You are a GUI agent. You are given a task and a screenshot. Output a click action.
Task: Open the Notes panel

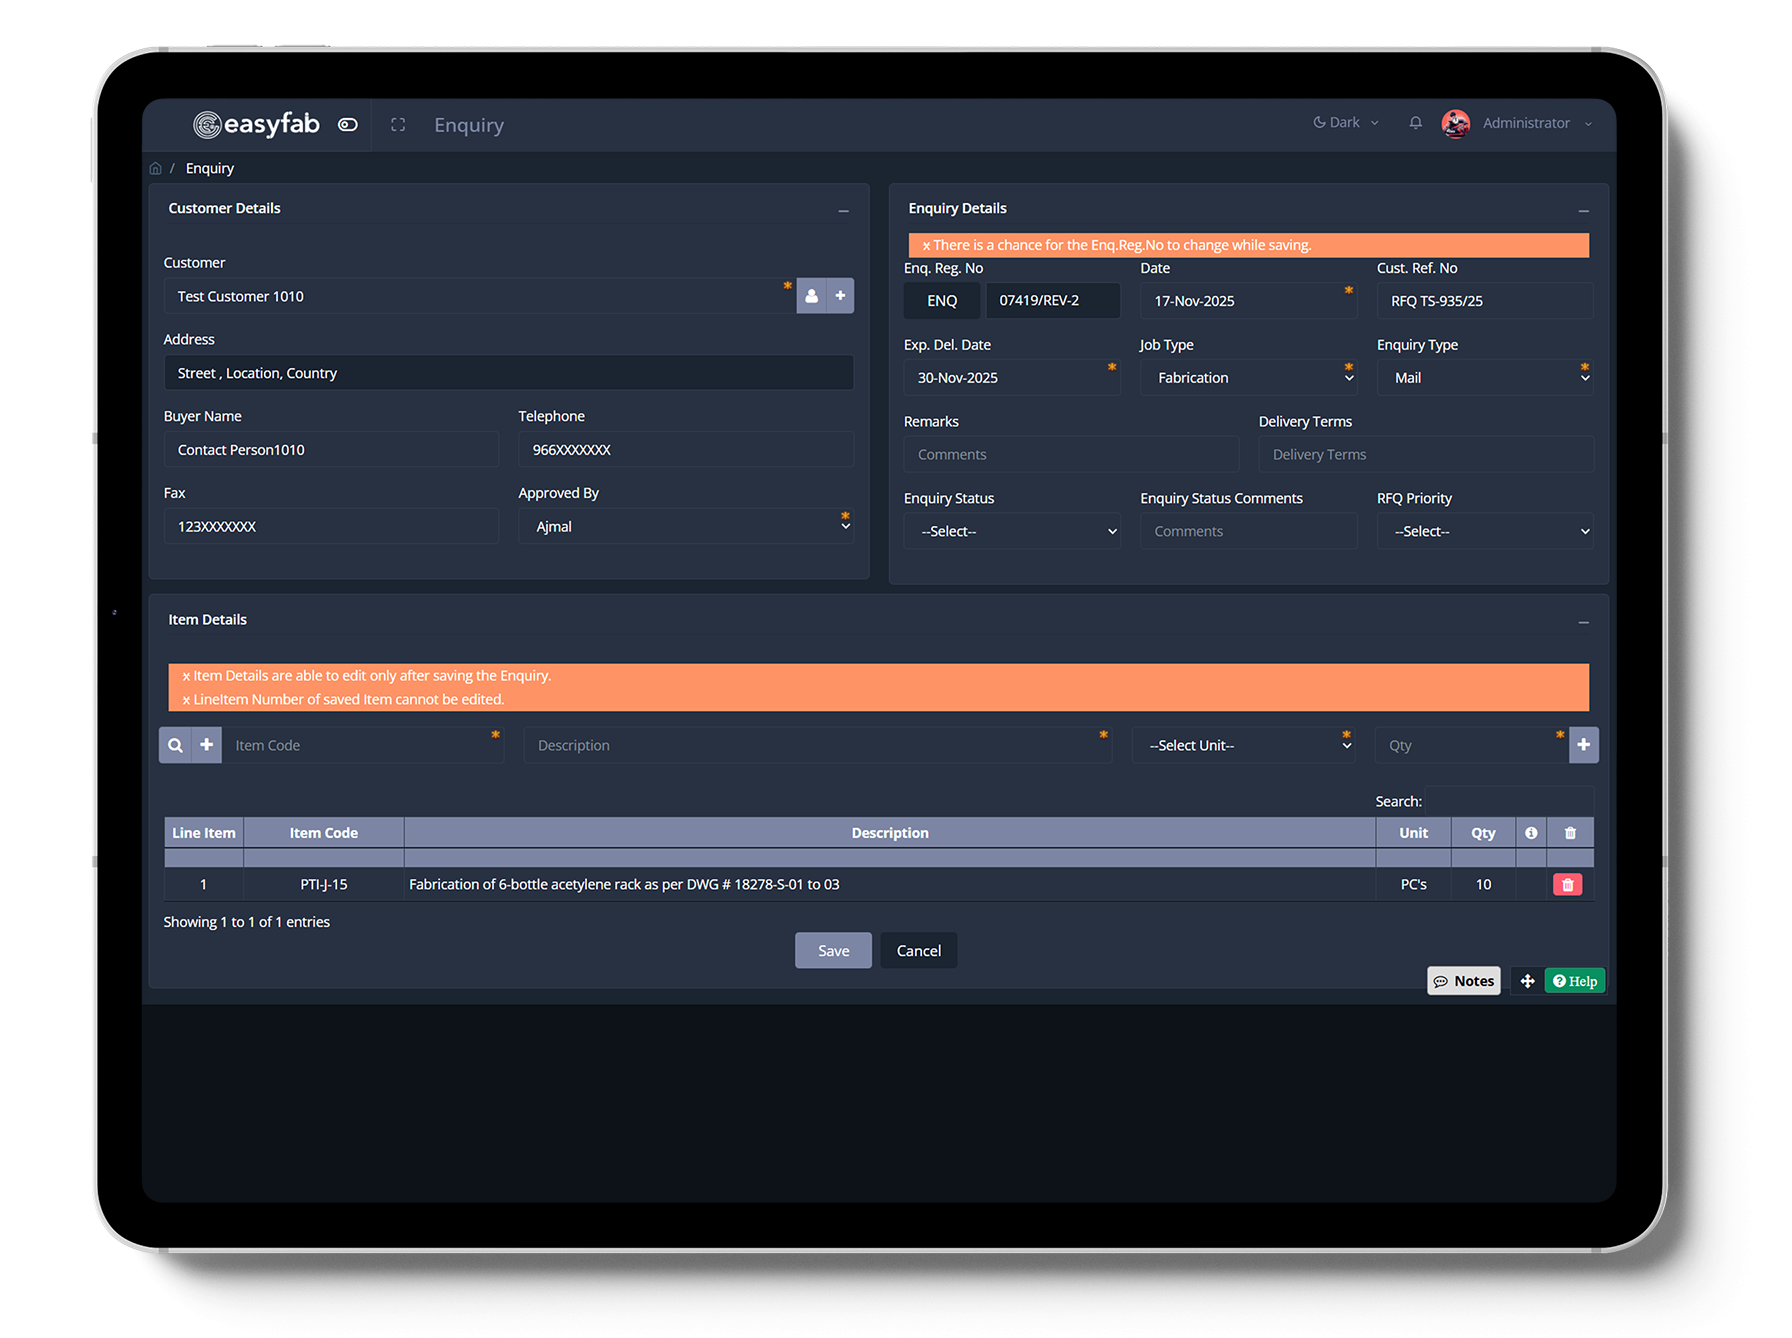tap(1464, 981)
